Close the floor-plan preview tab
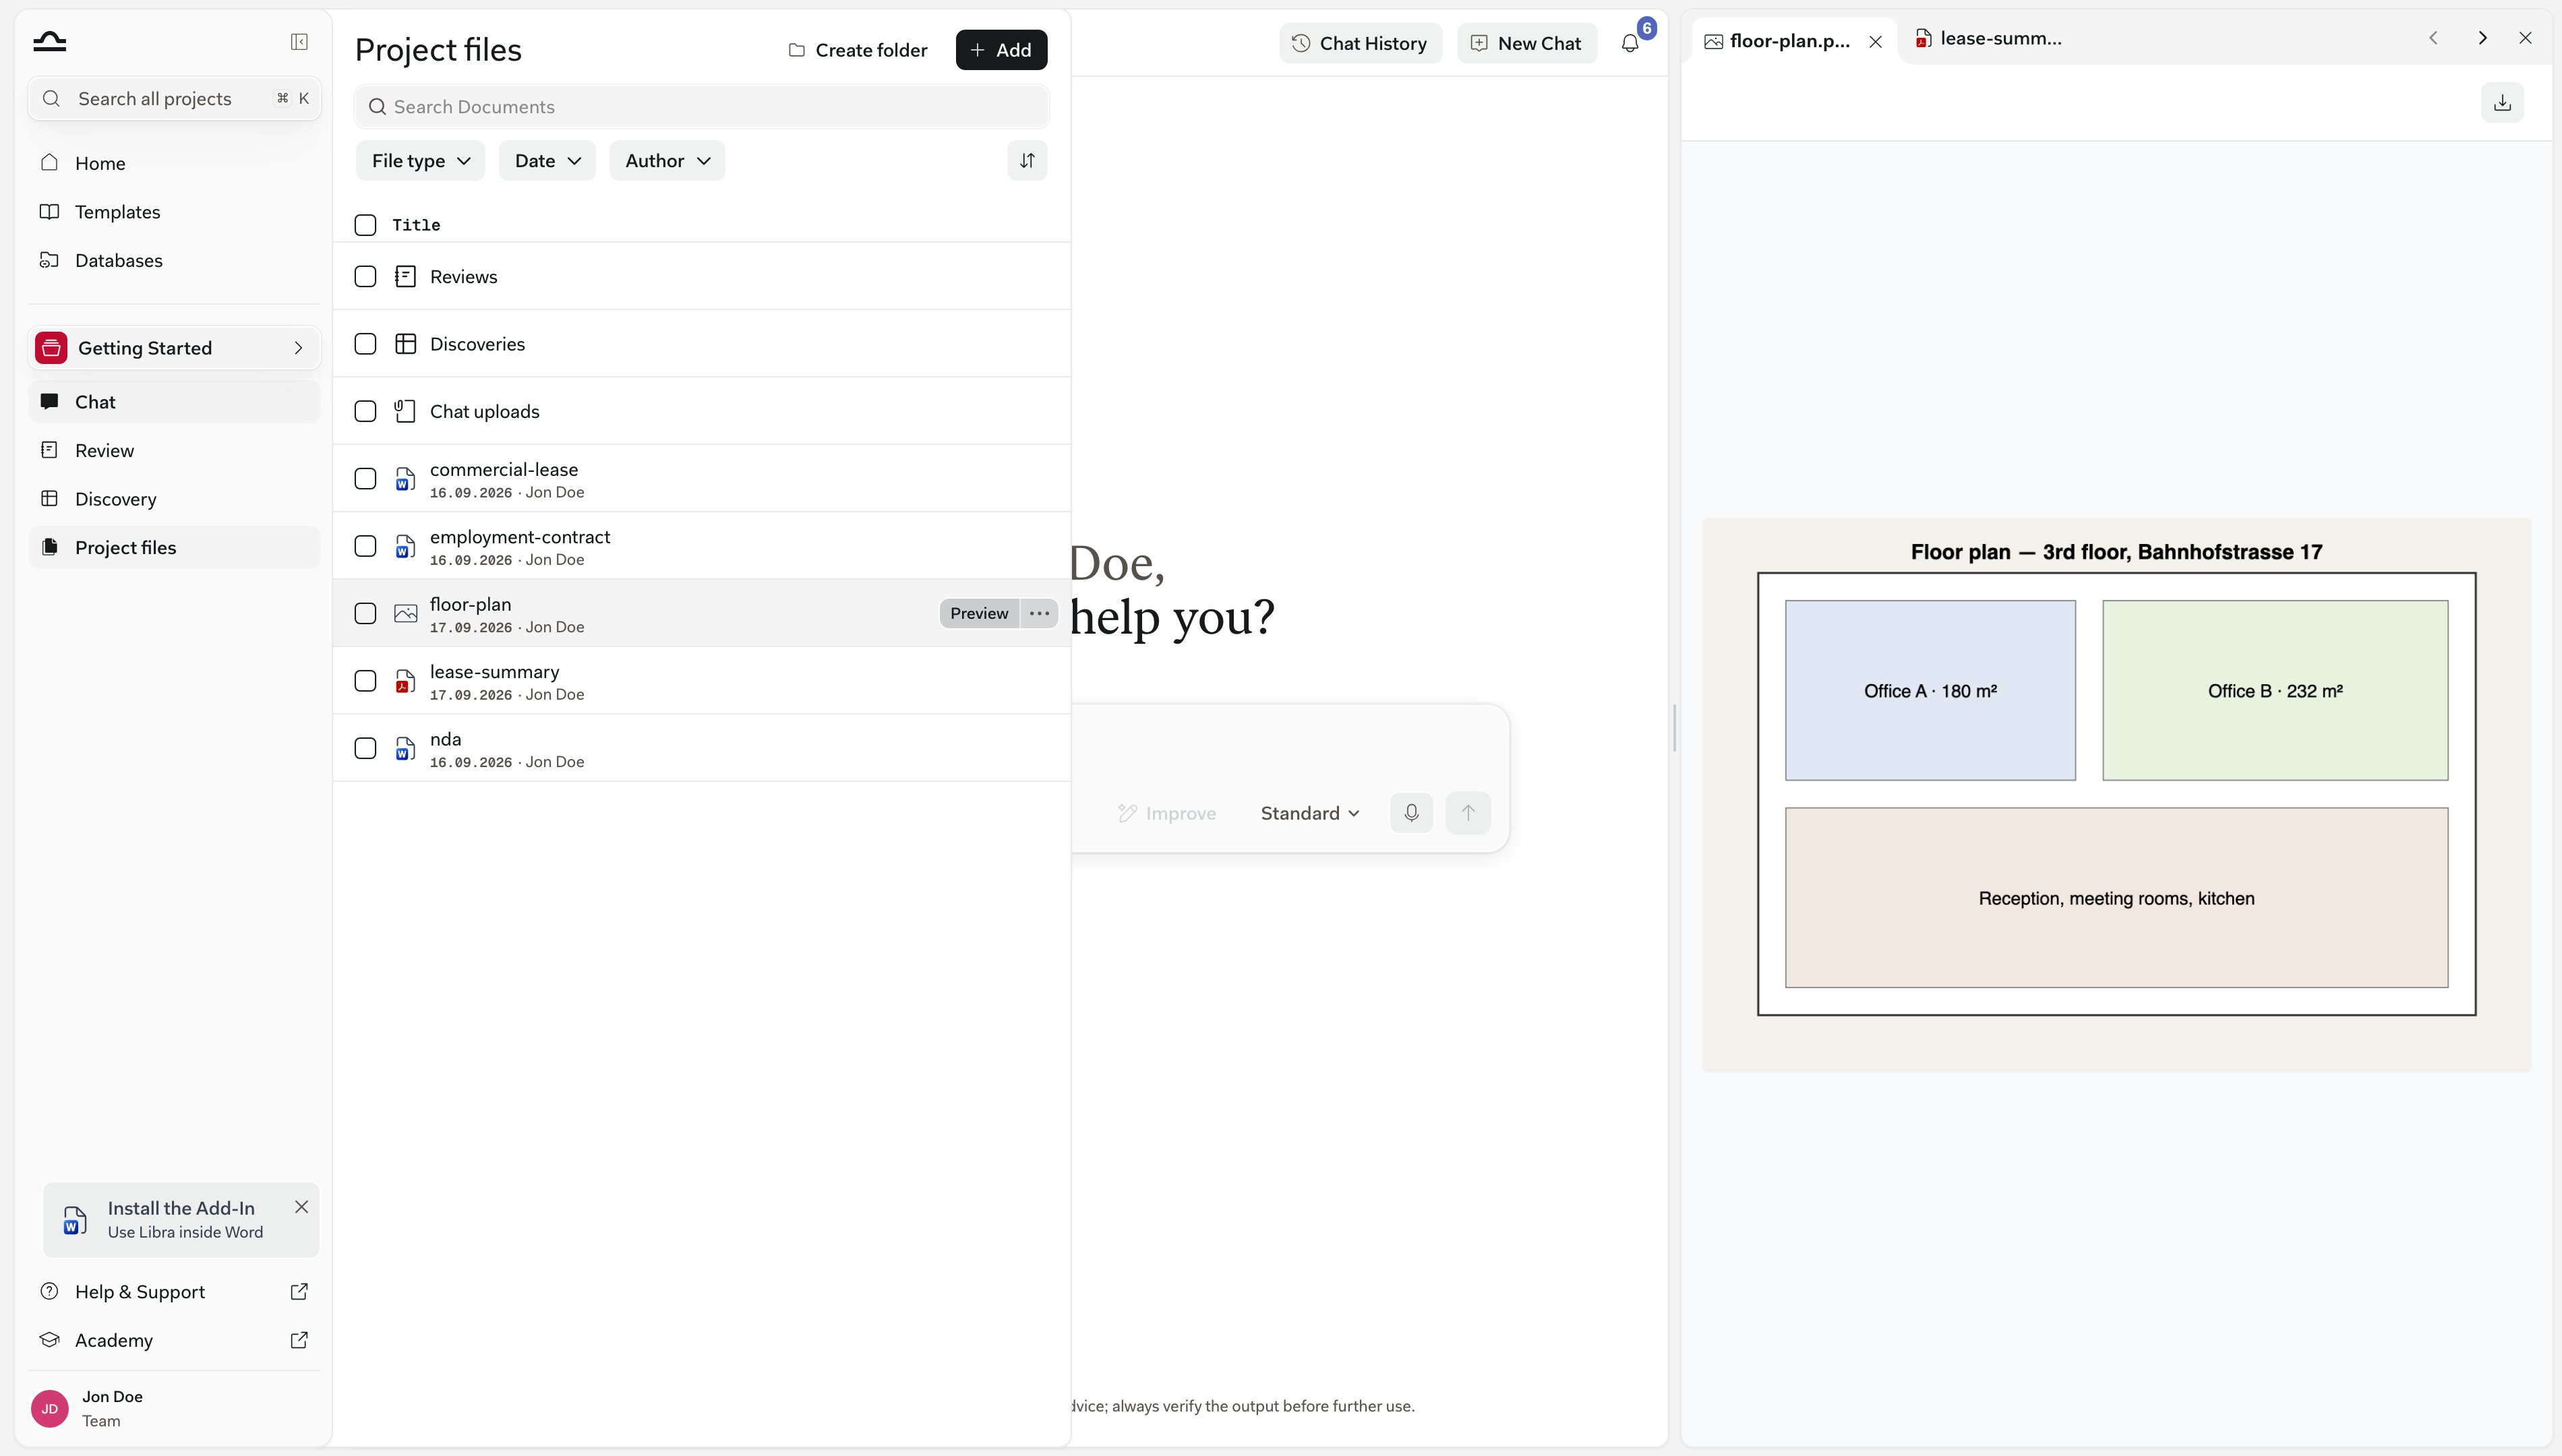 [x=1876, y=42]
